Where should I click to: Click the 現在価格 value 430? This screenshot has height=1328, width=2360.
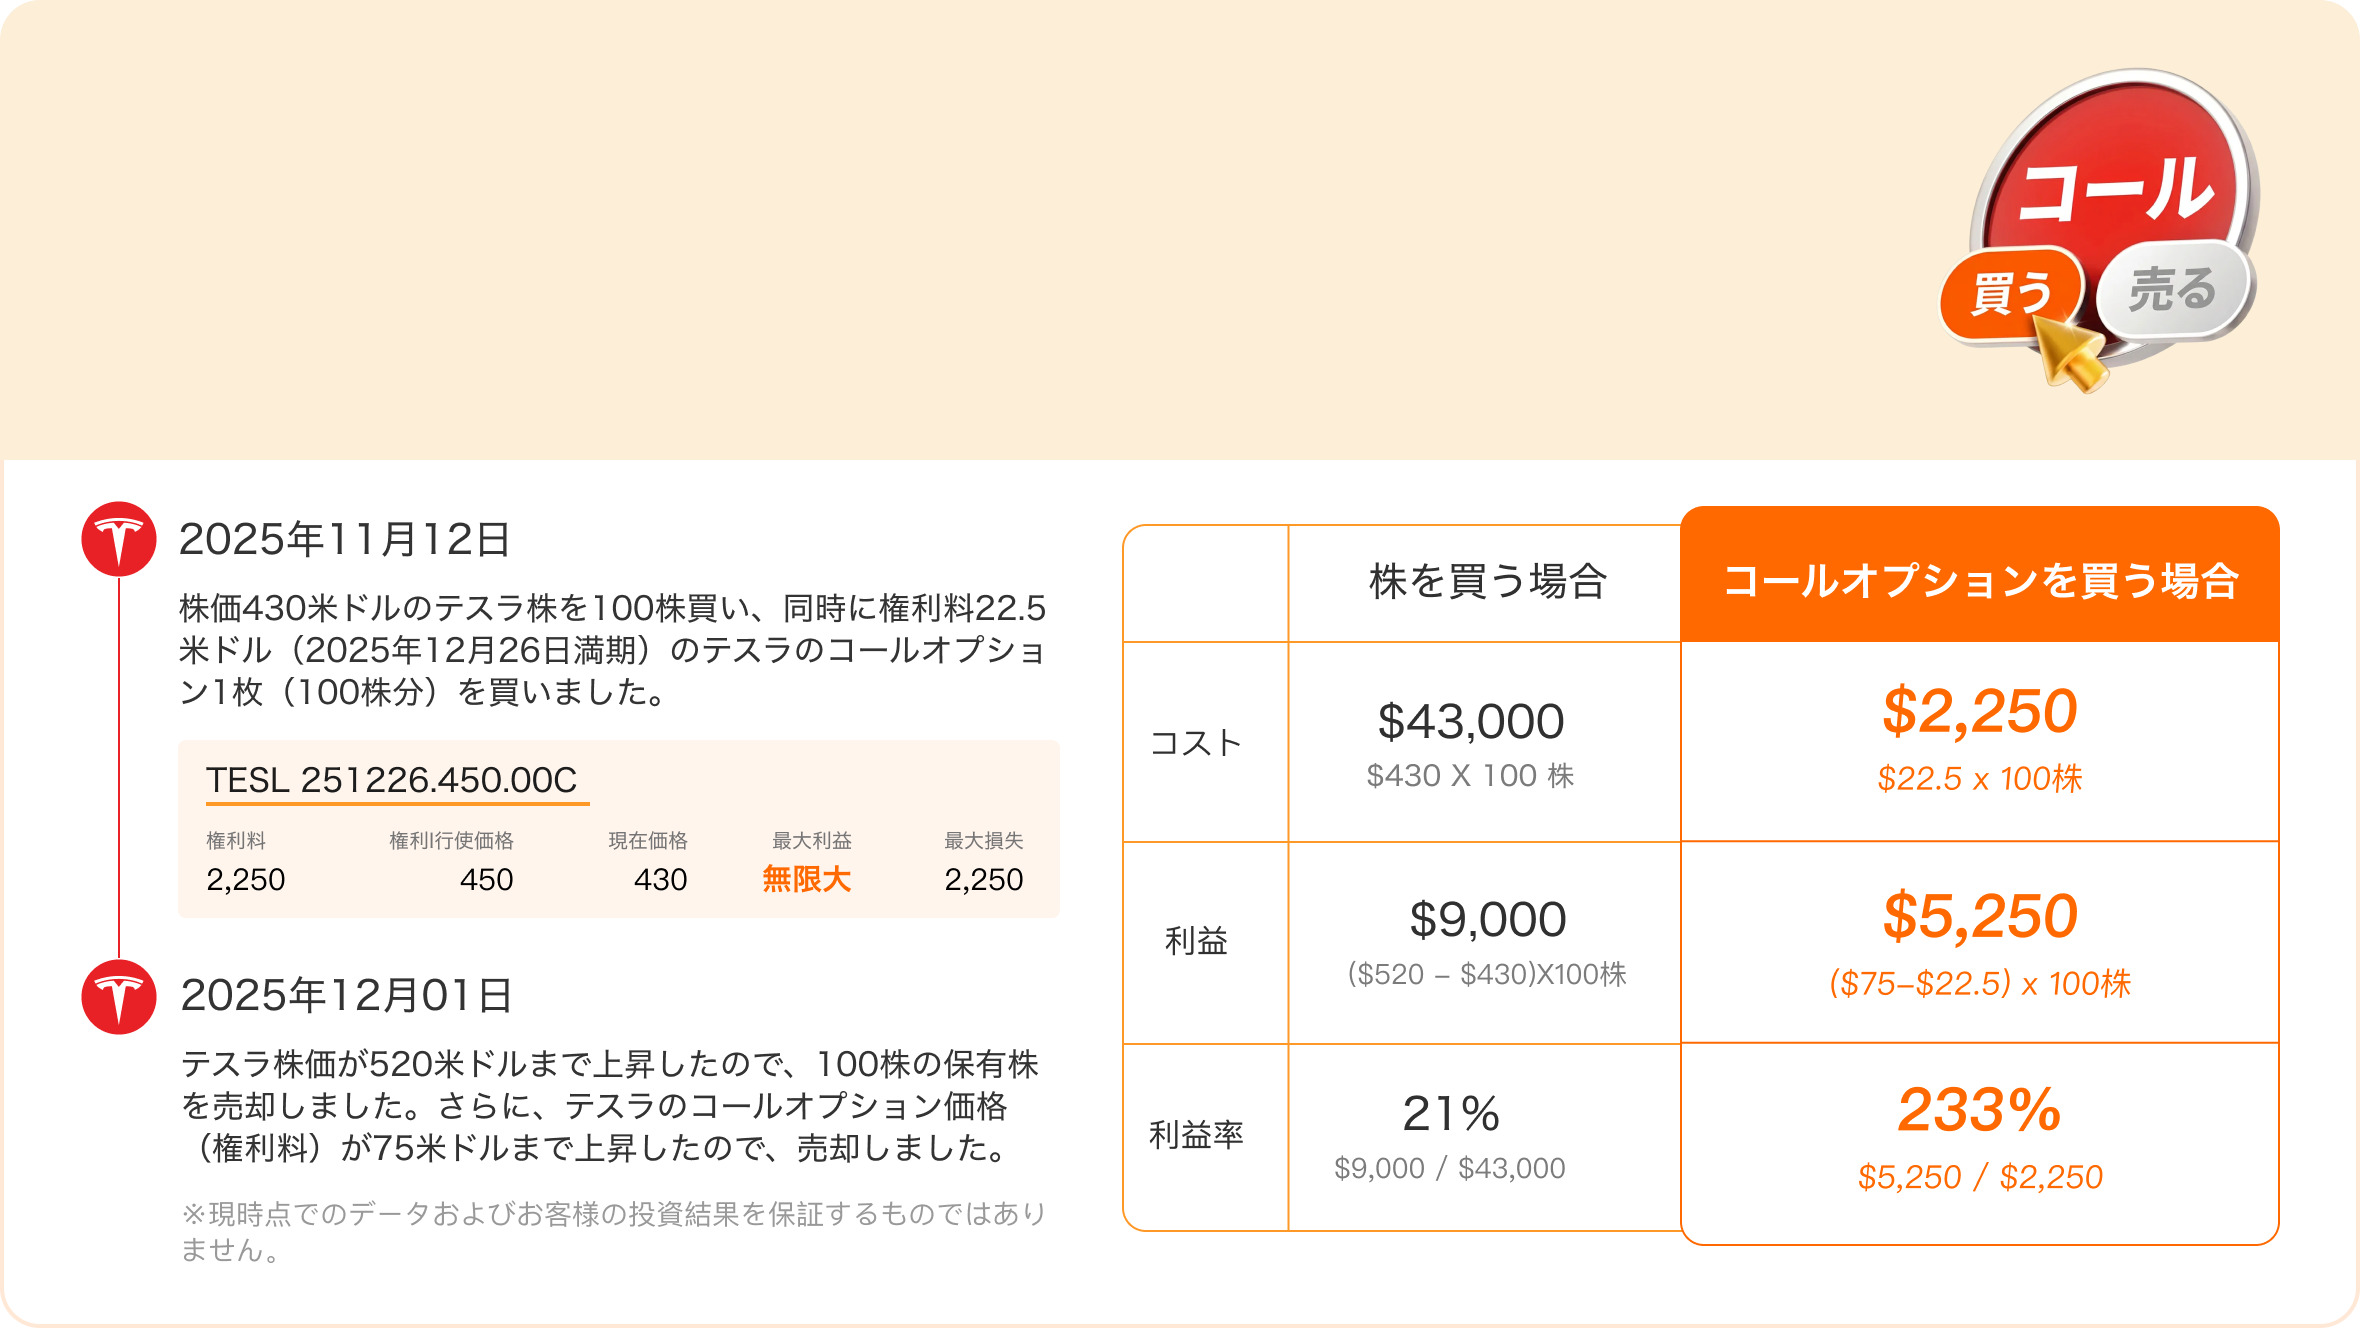[x=661, y=880]
